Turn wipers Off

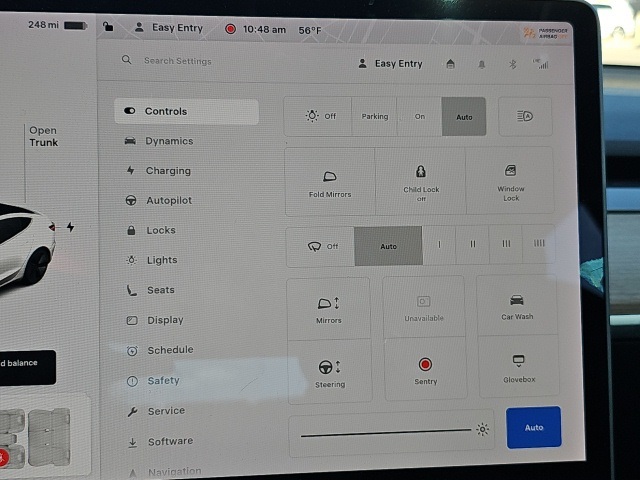coord(321,246)
